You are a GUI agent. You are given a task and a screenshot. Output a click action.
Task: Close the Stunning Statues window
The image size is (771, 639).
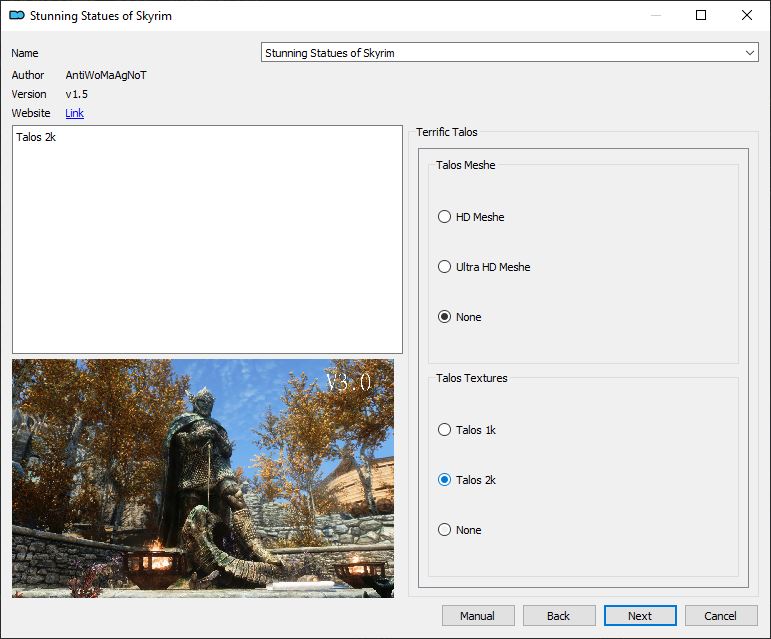coord(747,15)
